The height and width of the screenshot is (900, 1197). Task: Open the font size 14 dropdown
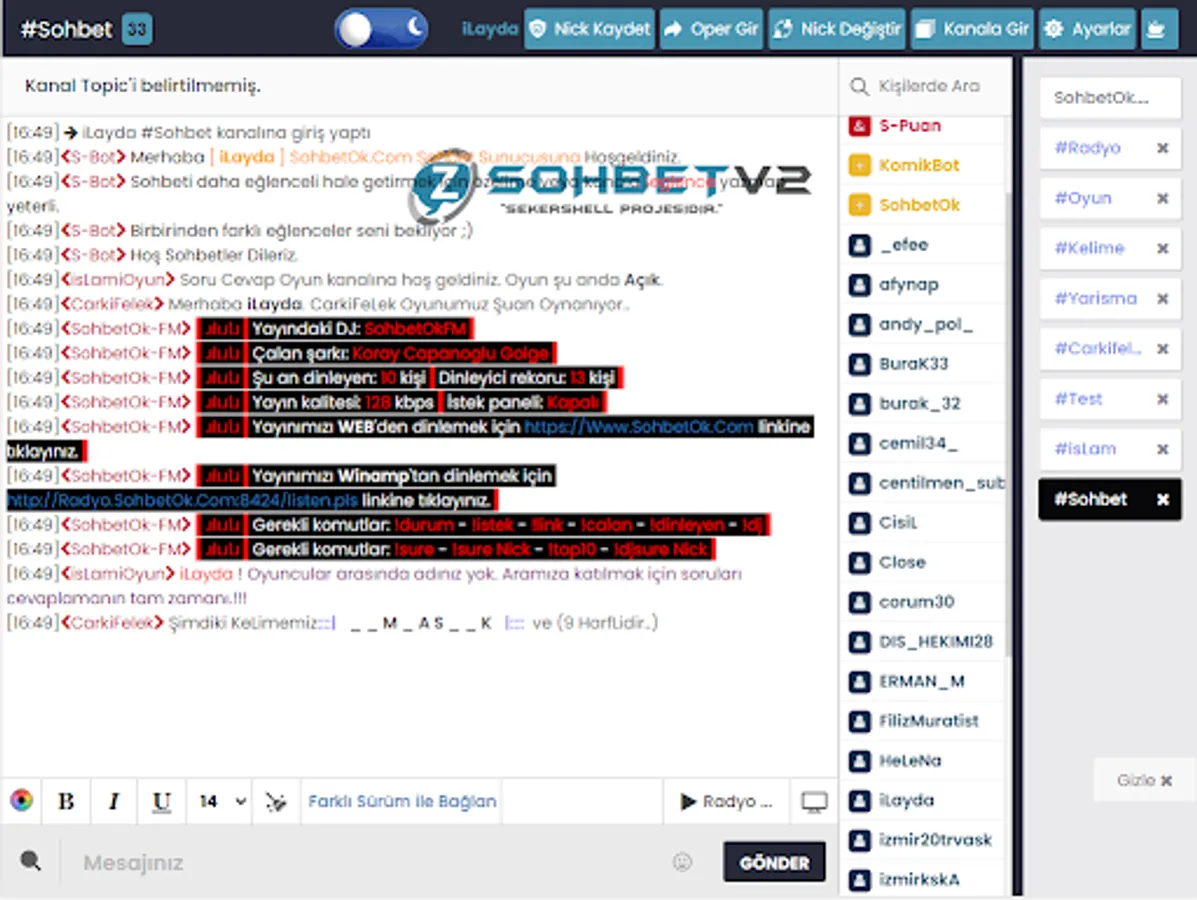click(x=221, y=801)
